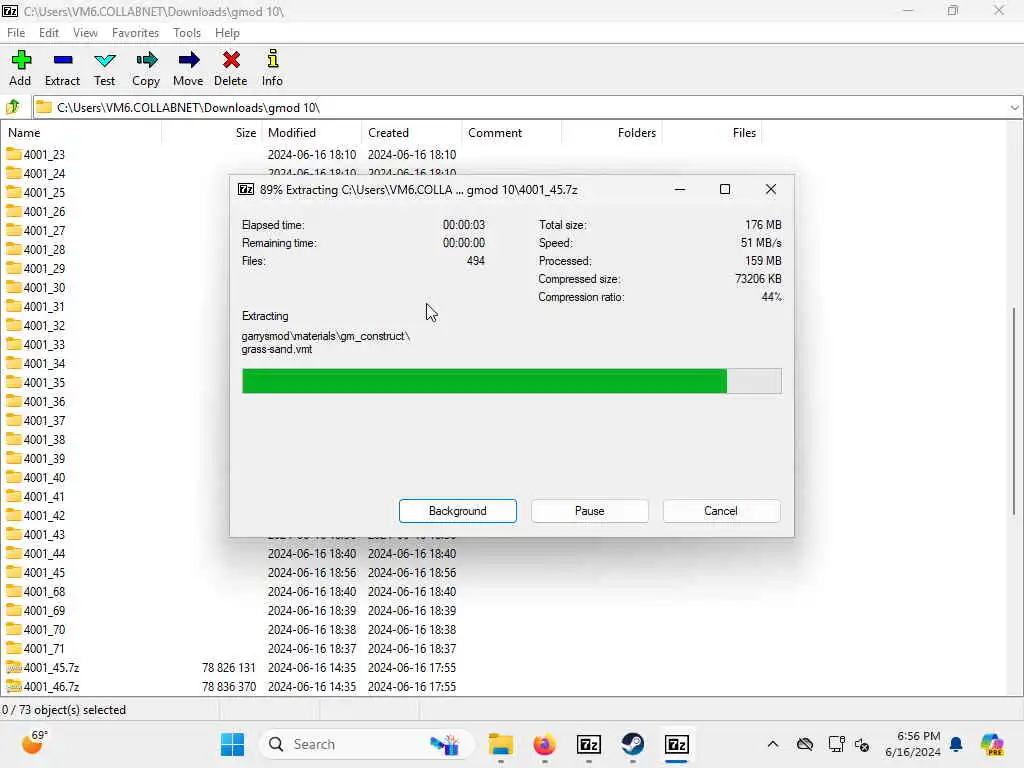The height and width of the screenshot is (768, 1024).
Task: Click the 7z icon in extraction dialog title
Action: click(x=246, y=189)
